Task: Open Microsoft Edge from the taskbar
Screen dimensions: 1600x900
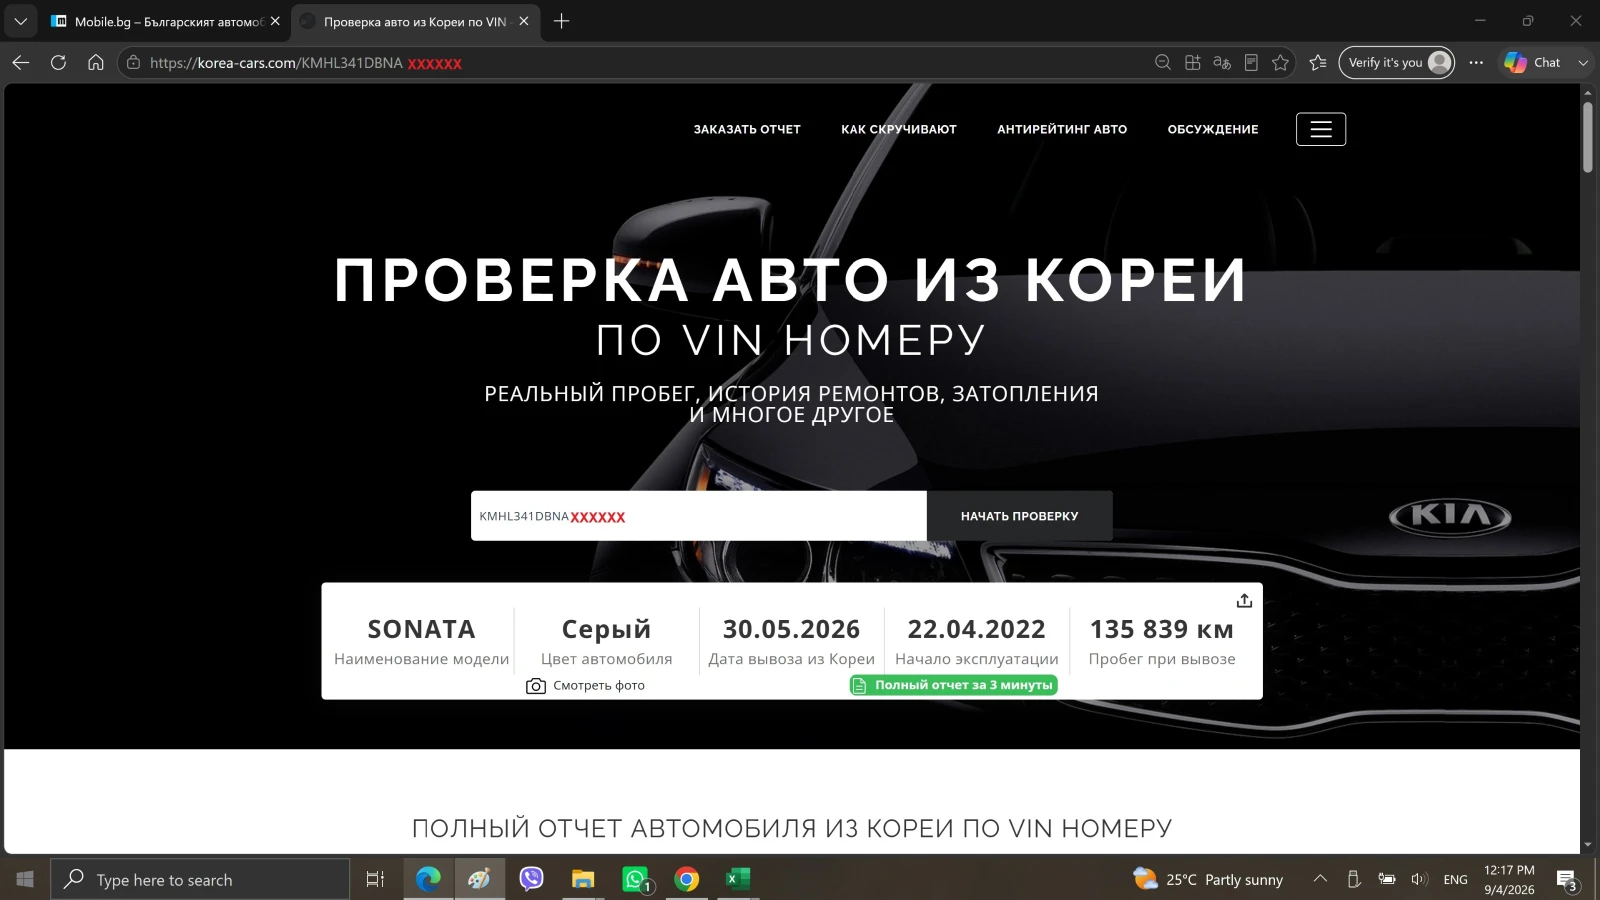Action: pos(428,879)
